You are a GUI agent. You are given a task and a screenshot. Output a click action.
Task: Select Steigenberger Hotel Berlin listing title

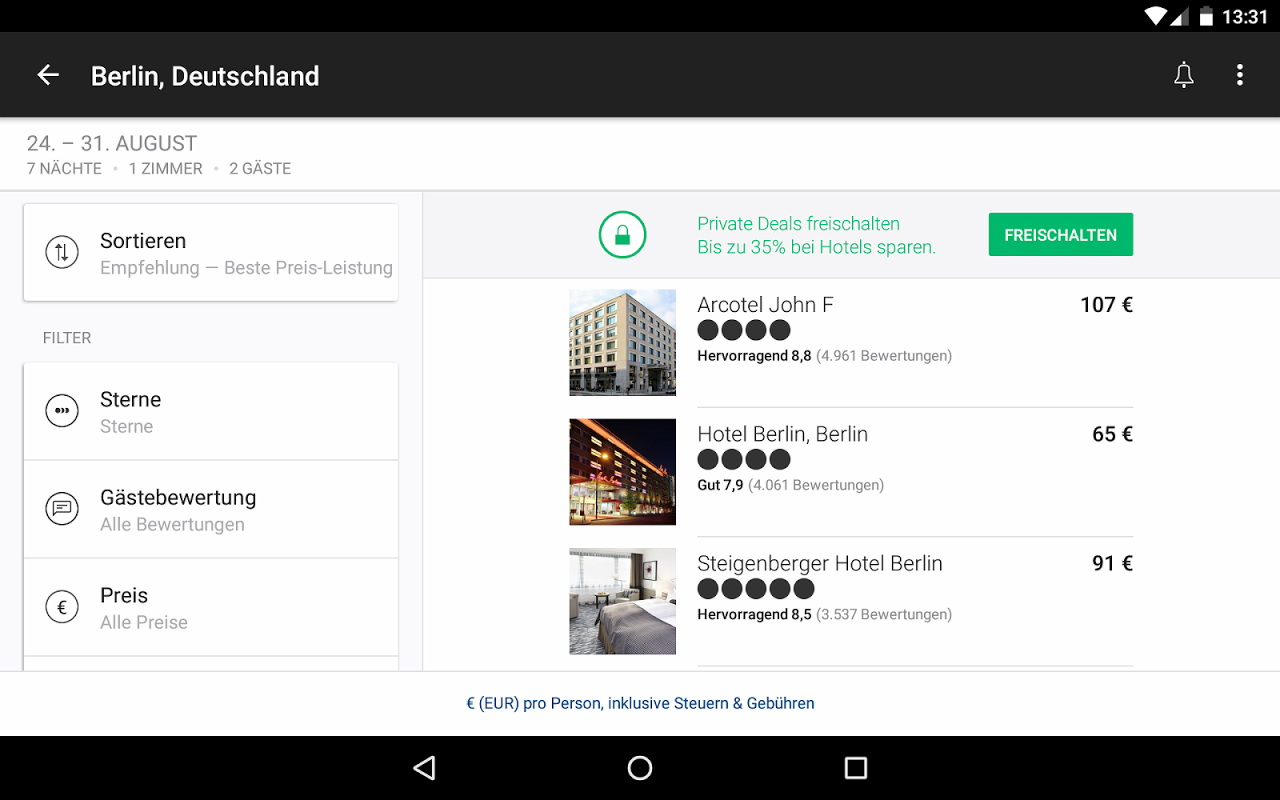click(x=820, y=563)
